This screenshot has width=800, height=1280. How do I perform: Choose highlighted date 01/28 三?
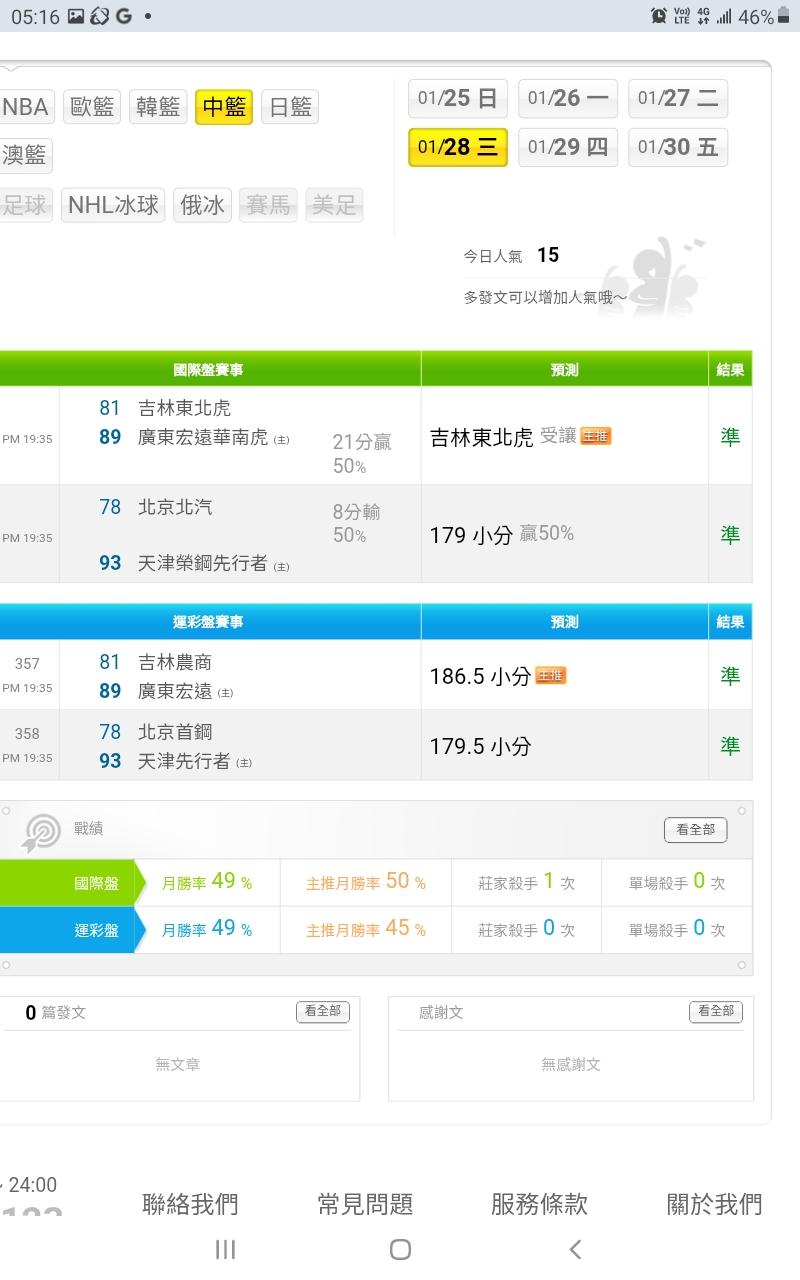coord(458,147)
